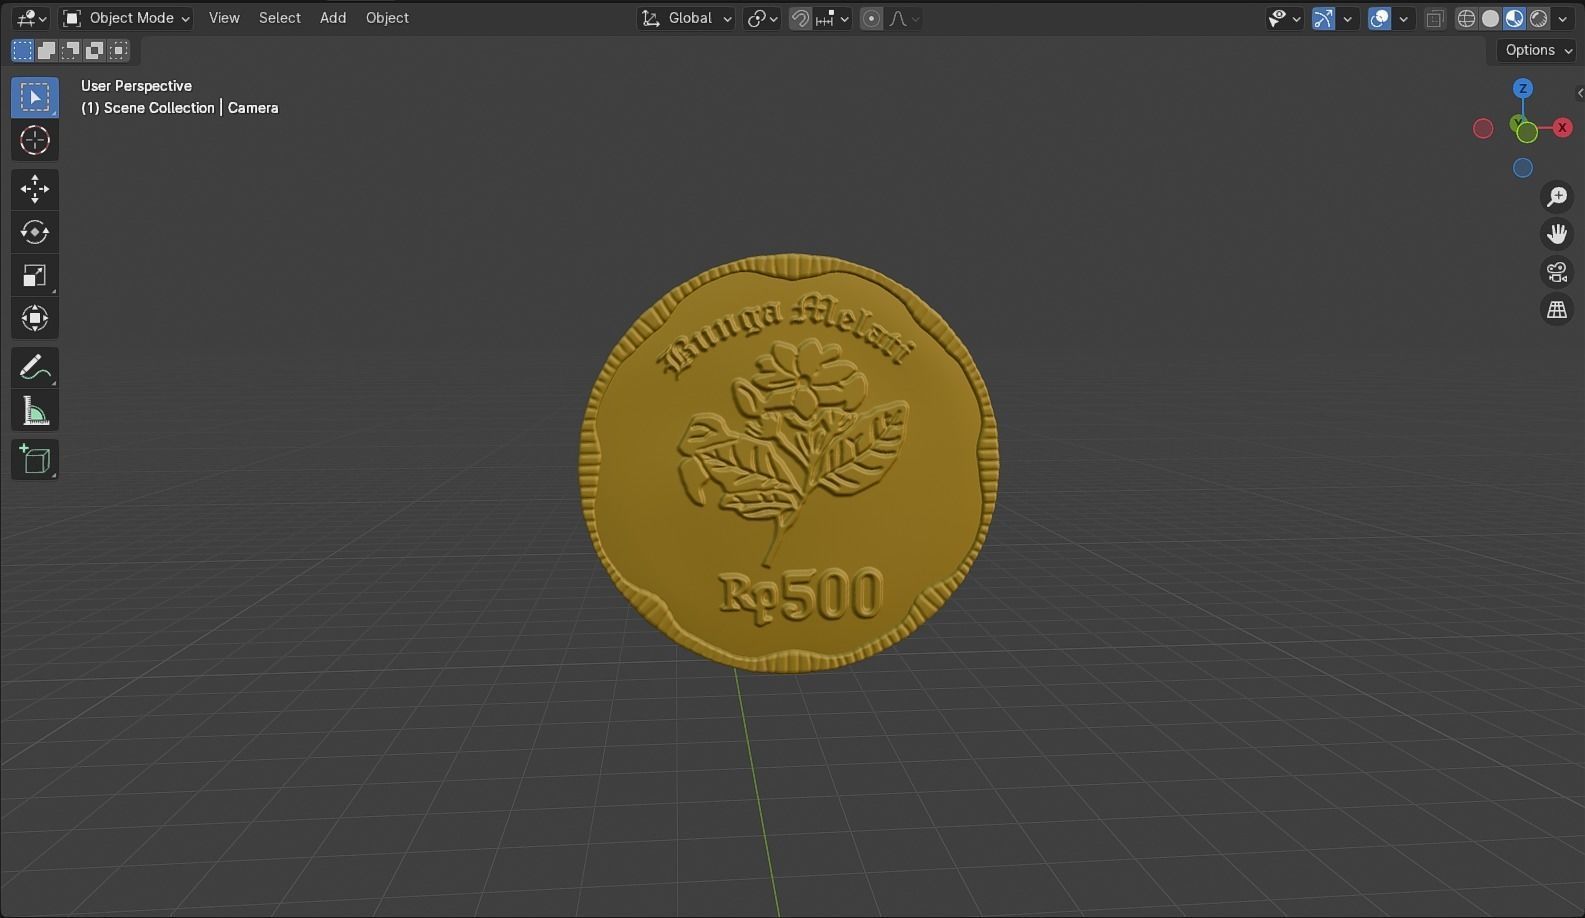The image size is (1585, 918).
Task: Expand the sidebar via right-edge arrow
Action: coord(1579,93)
